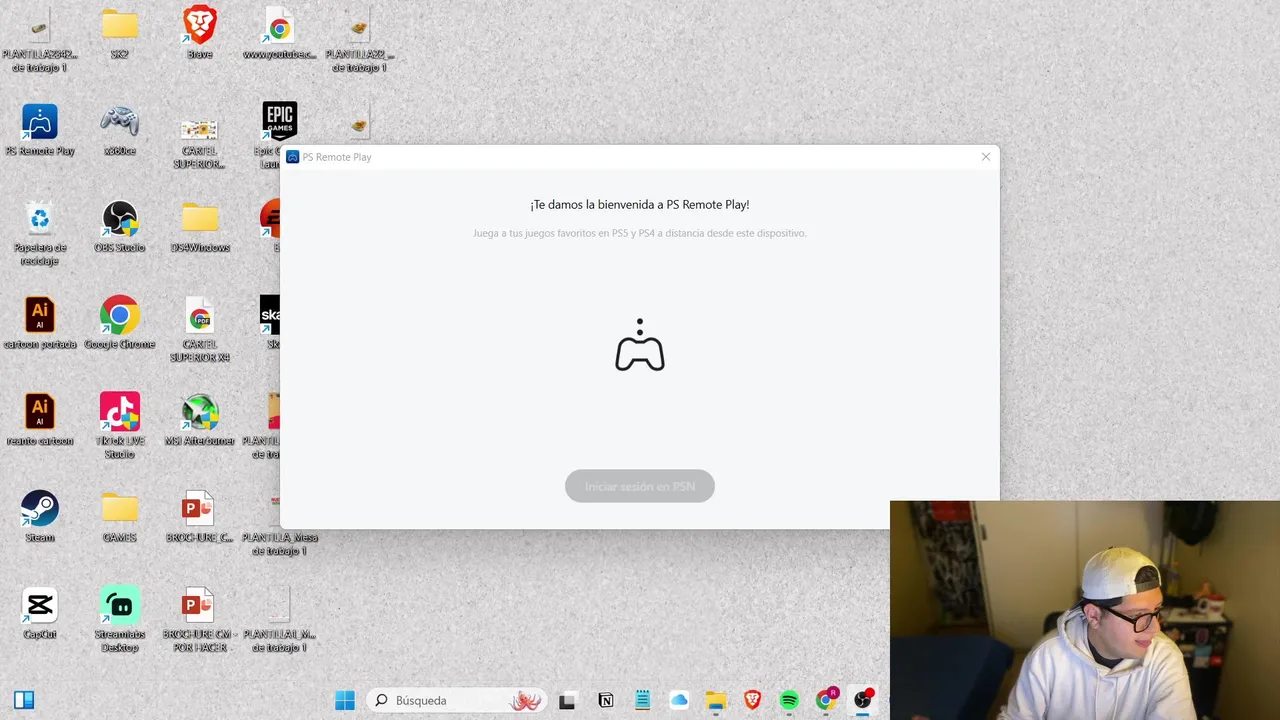Screen dimensions: 1280x720
Task: Select the PLANTILLA2842... desktop file
Action: coord(40,40)
